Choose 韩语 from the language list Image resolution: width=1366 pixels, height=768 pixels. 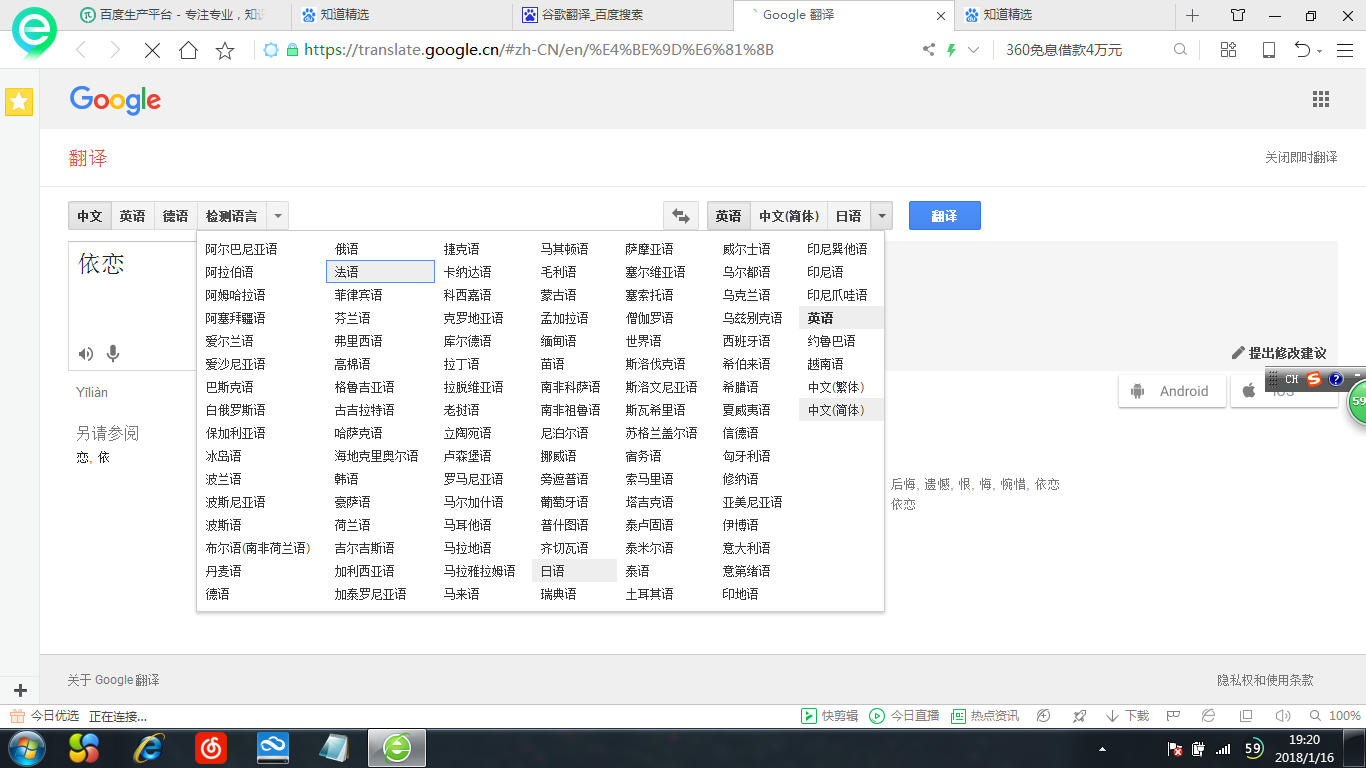[347, 479]
